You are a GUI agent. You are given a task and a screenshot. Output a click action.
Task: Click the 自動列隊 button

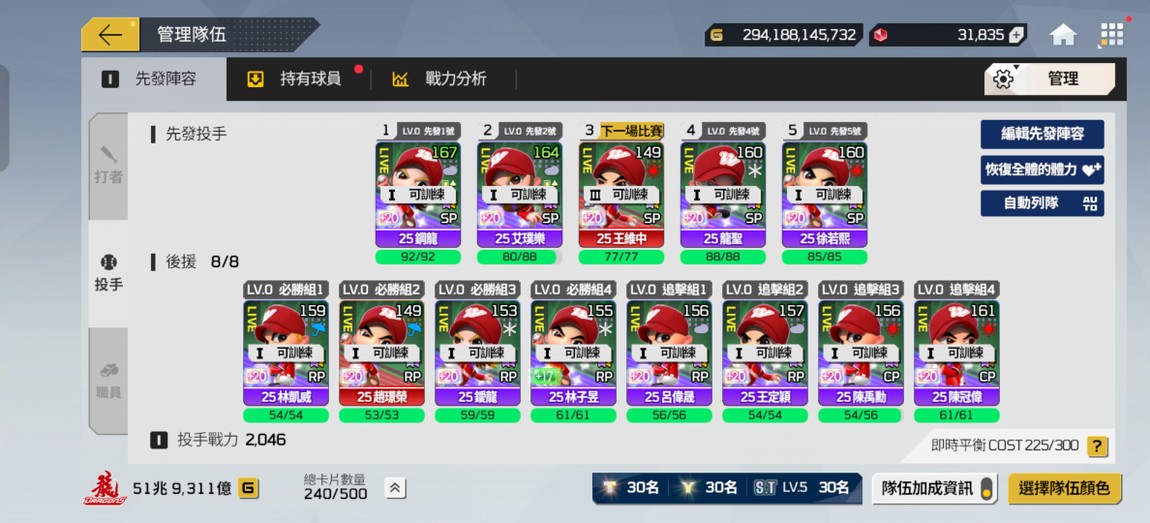(x=1042, y=203)
